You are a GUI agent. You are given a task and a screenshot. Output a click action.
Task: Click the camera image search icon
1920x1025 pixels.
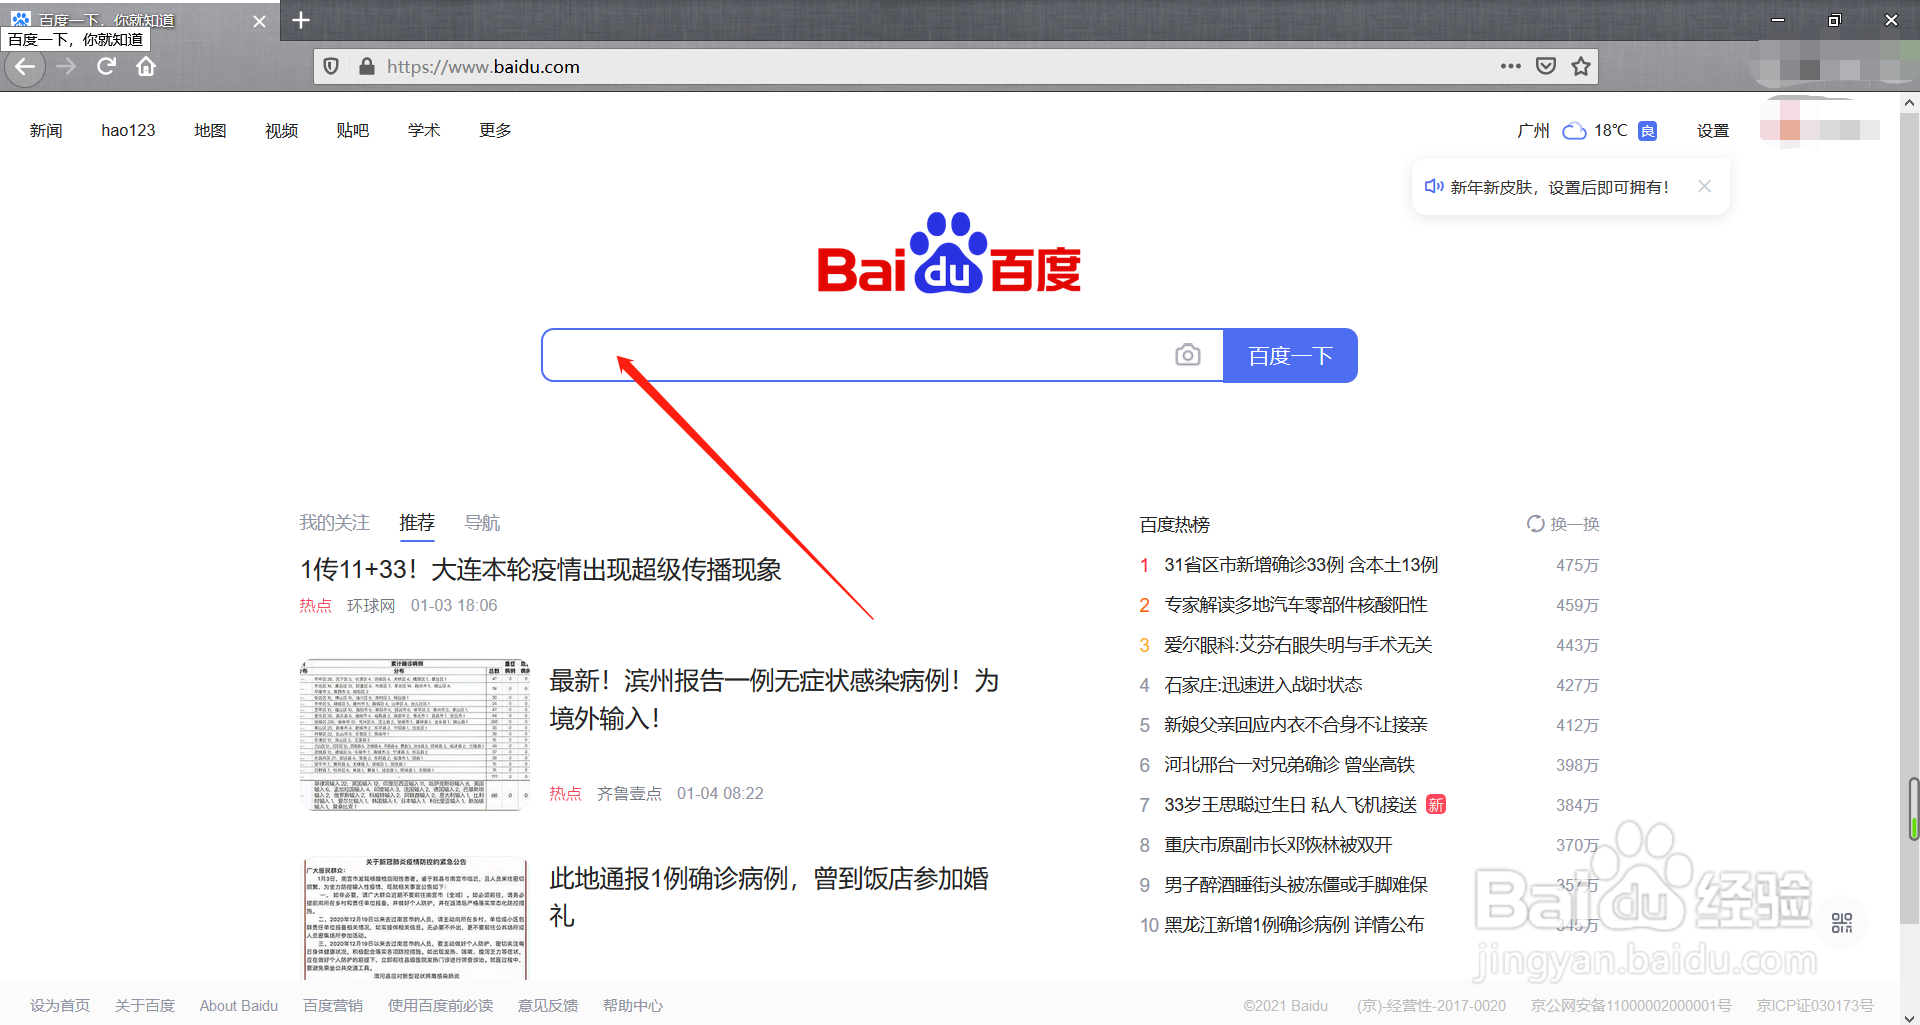[1188, 355]
